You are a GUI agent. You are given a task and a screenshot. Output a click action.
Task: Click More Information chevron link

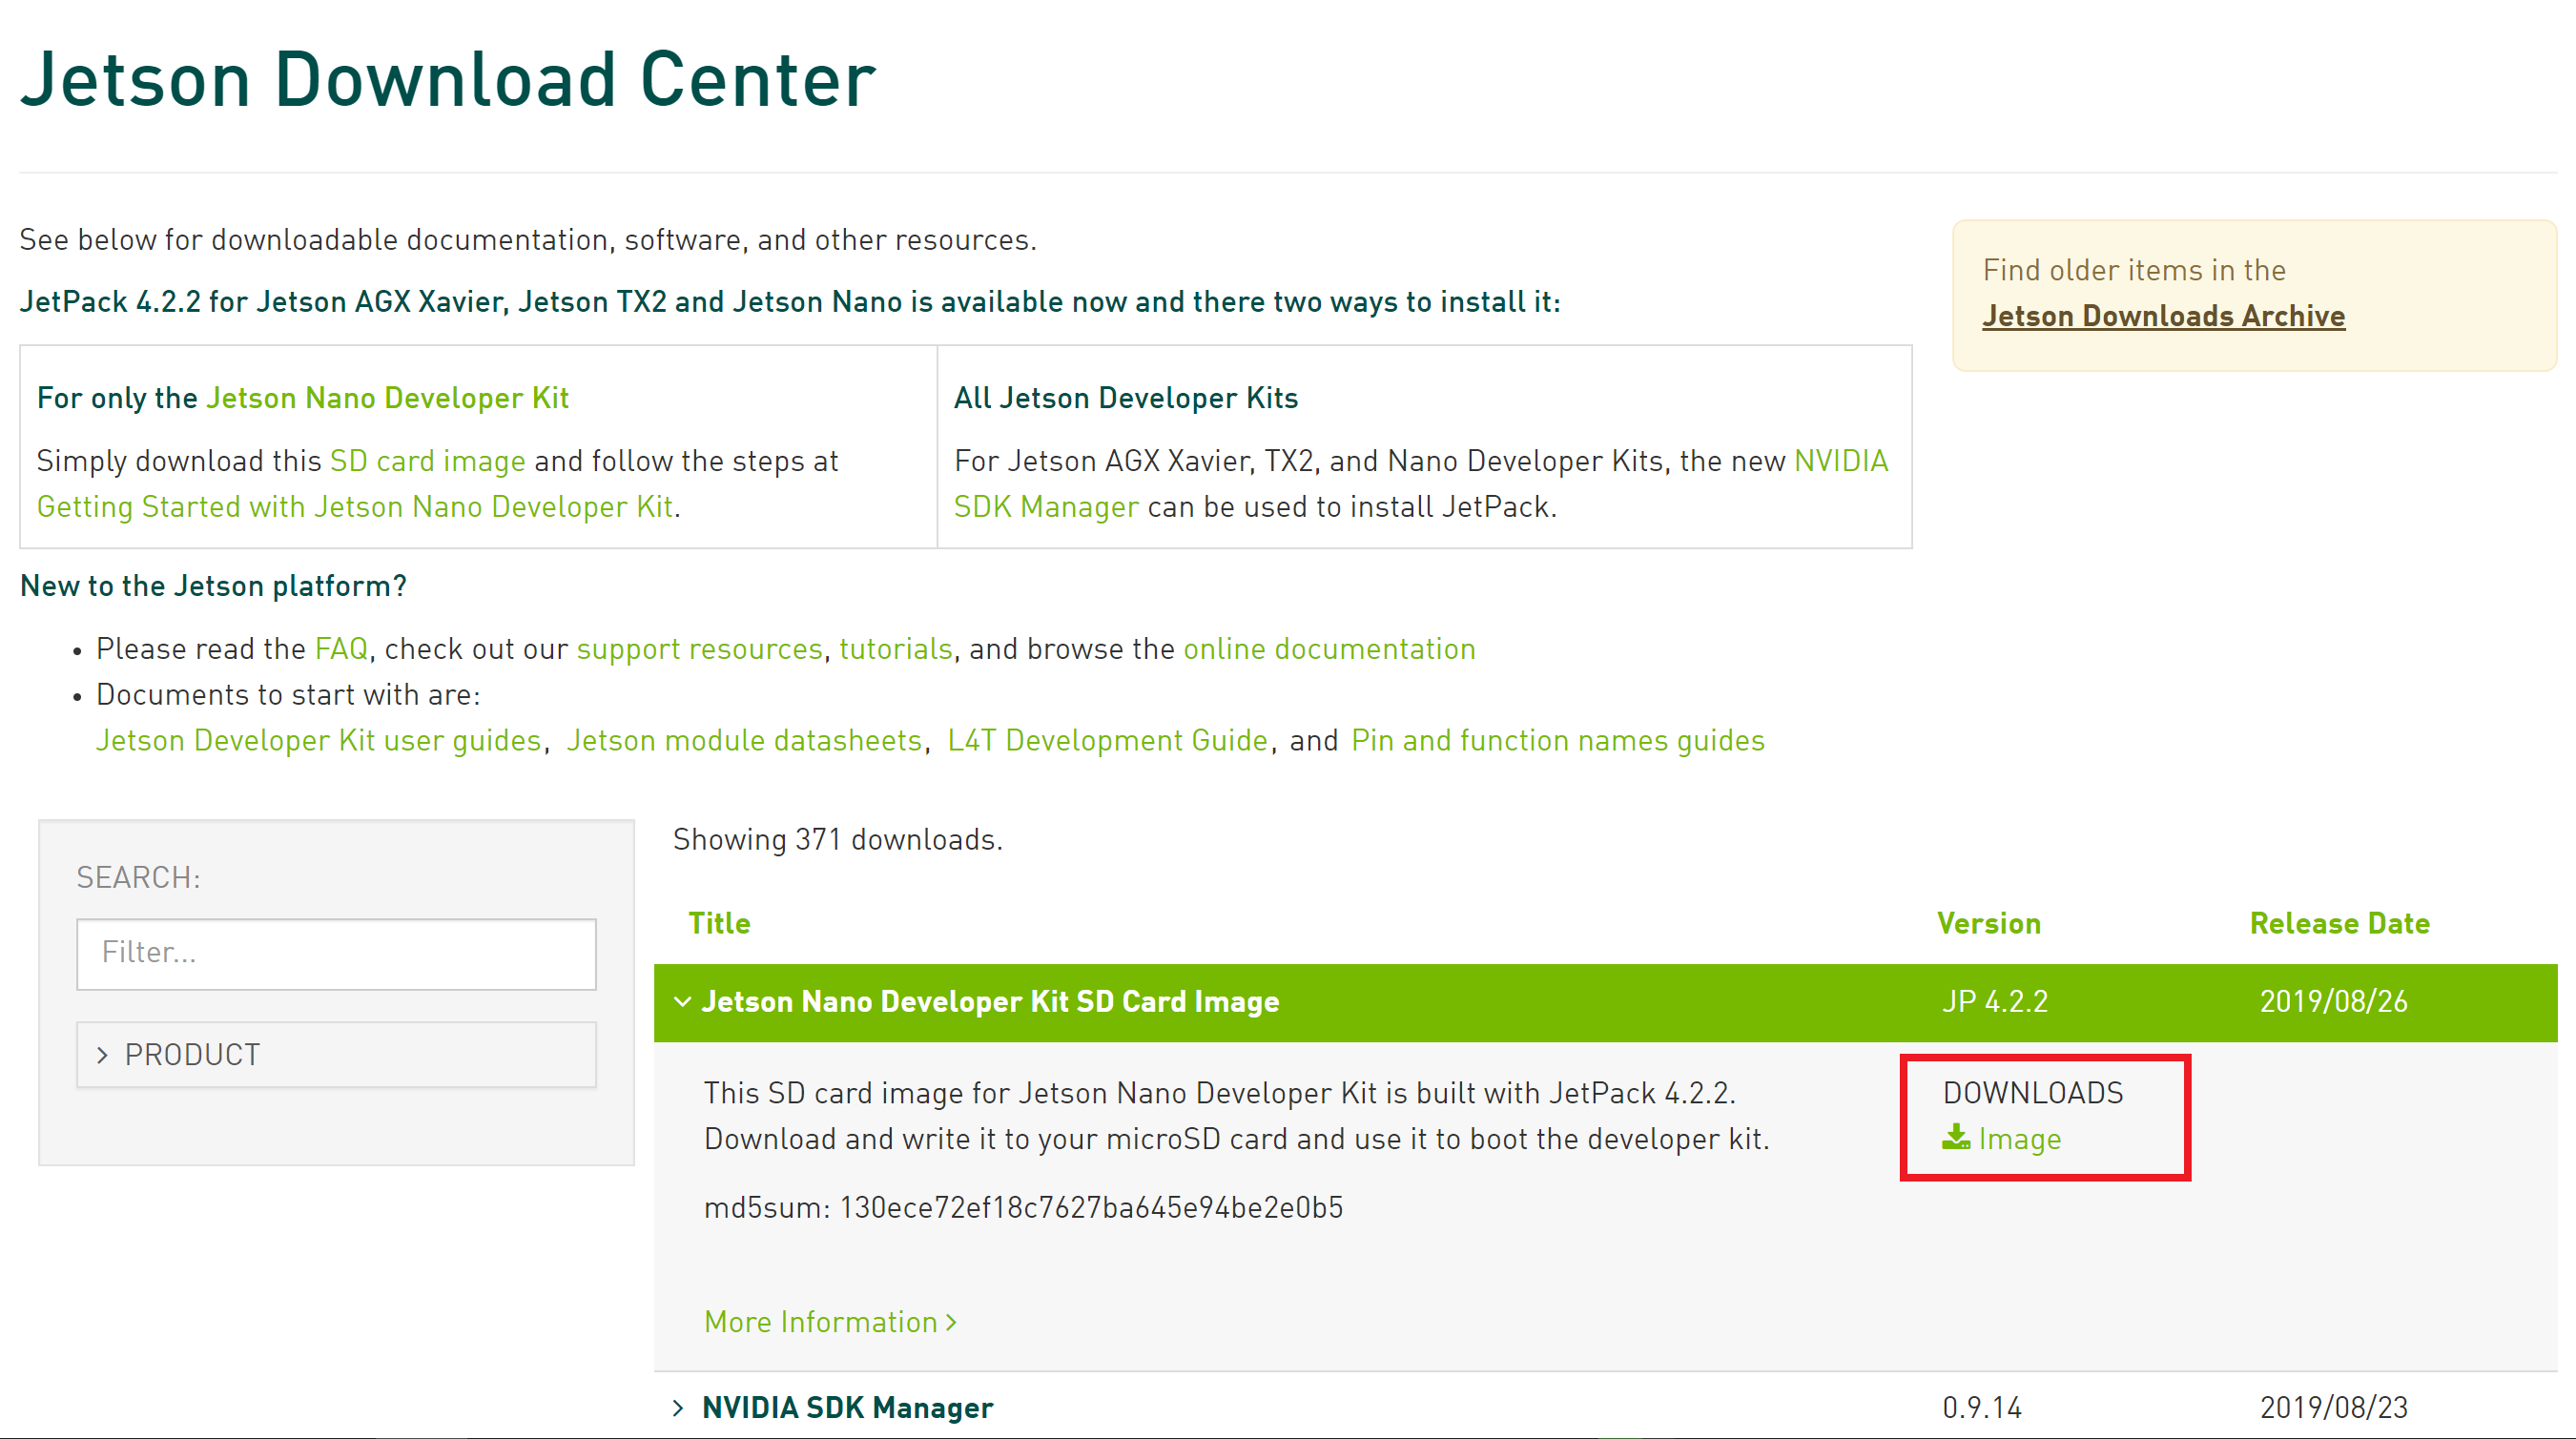(x=830, y=1322)
